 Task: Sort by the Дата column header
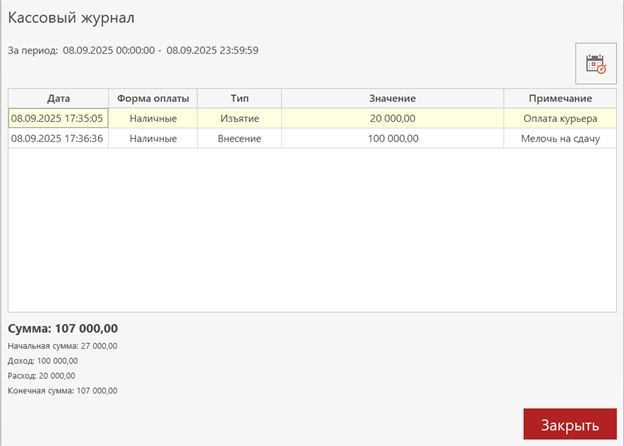[57, 98]
